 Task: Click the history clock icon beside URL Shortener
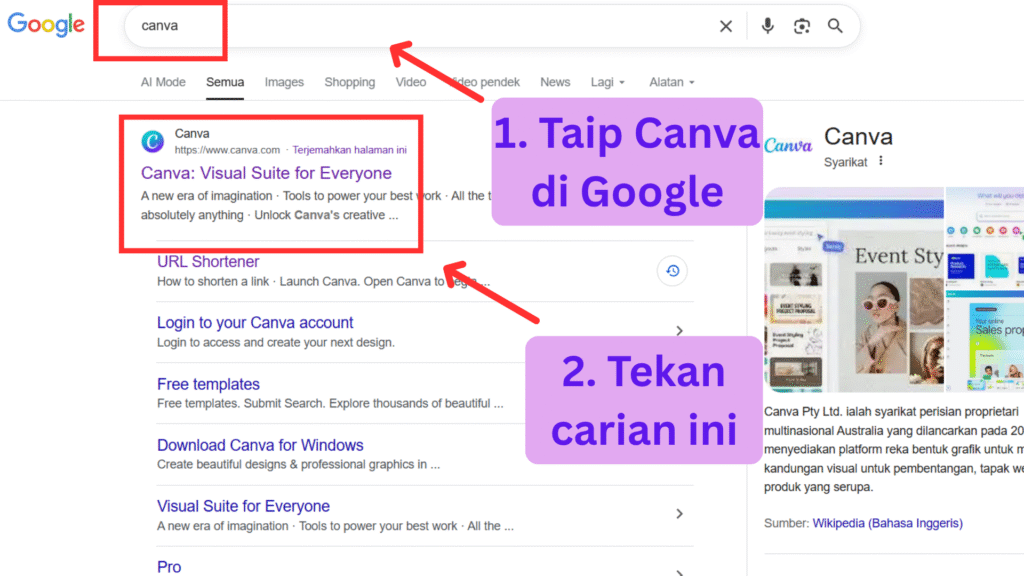point(673,271)
